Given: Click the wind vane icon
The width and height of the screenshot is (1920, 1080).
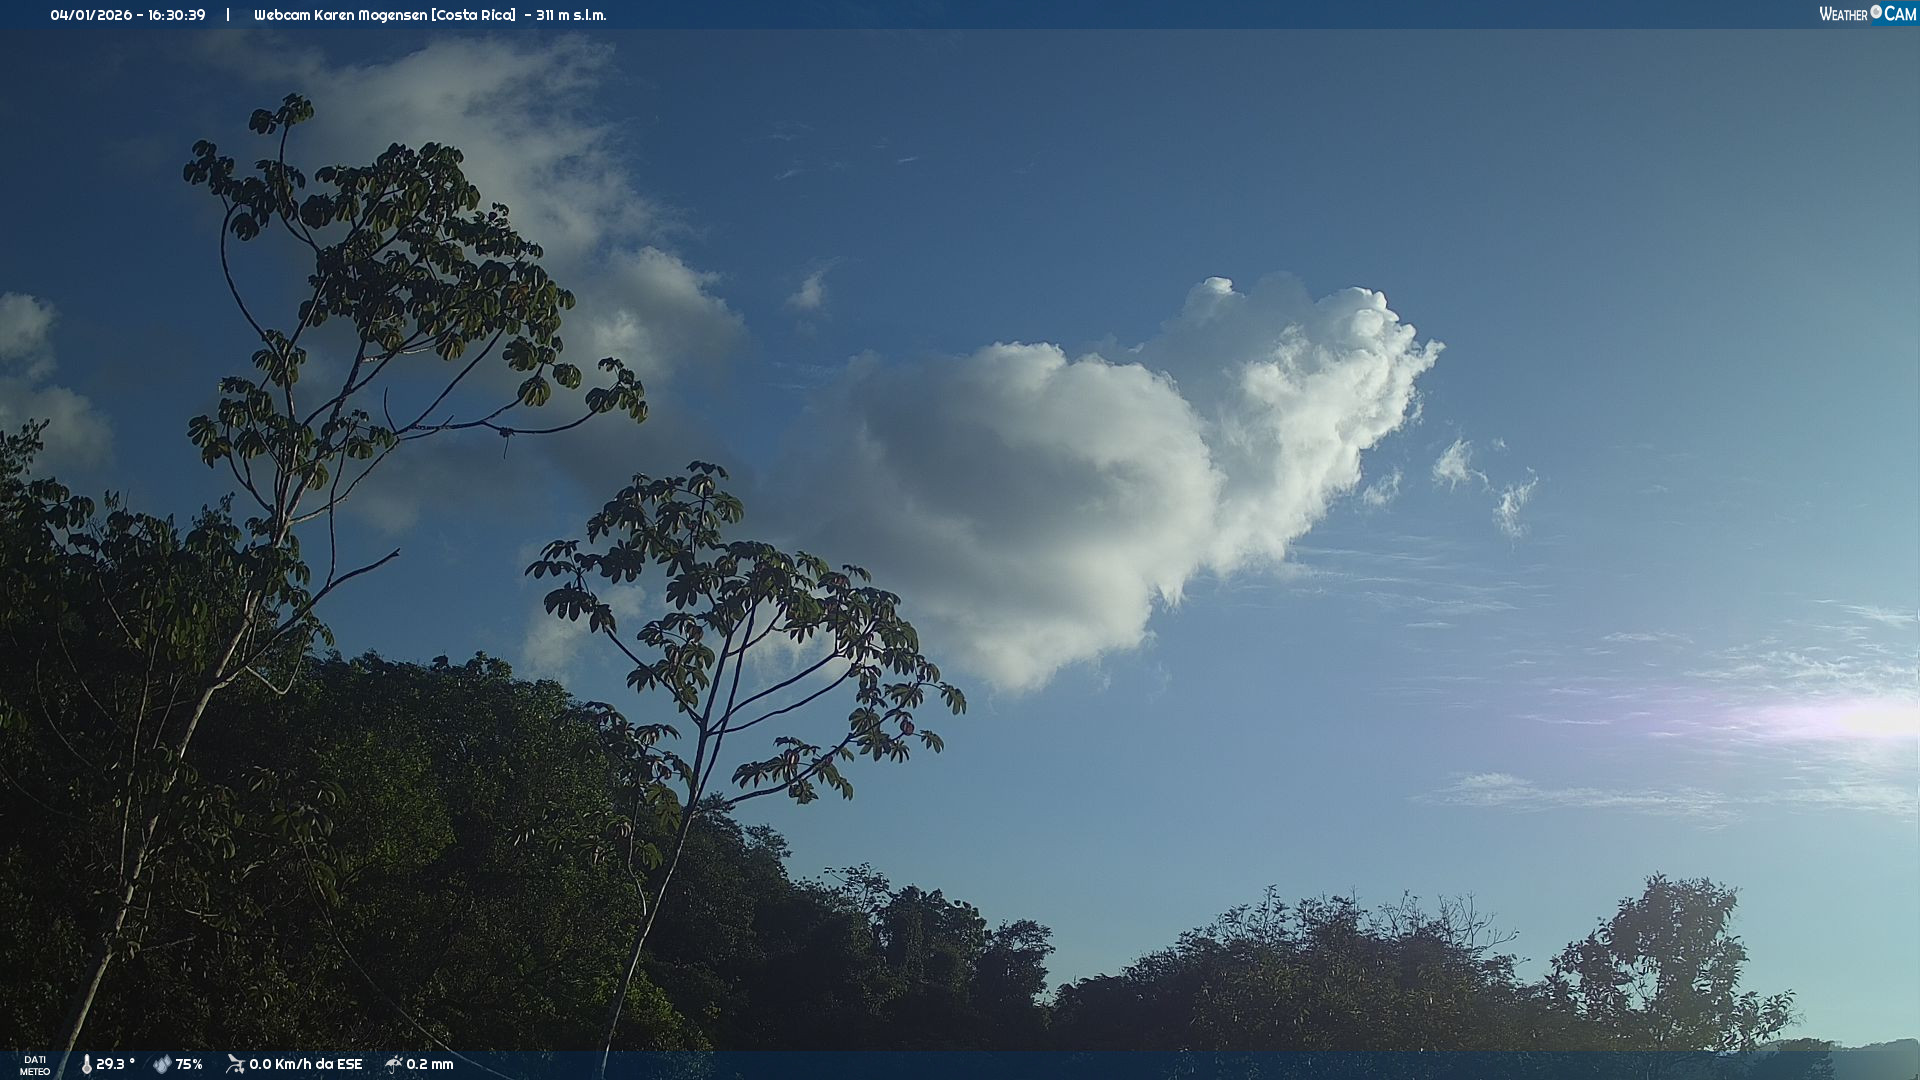Looking at the screenshot, I should 235,1064.
